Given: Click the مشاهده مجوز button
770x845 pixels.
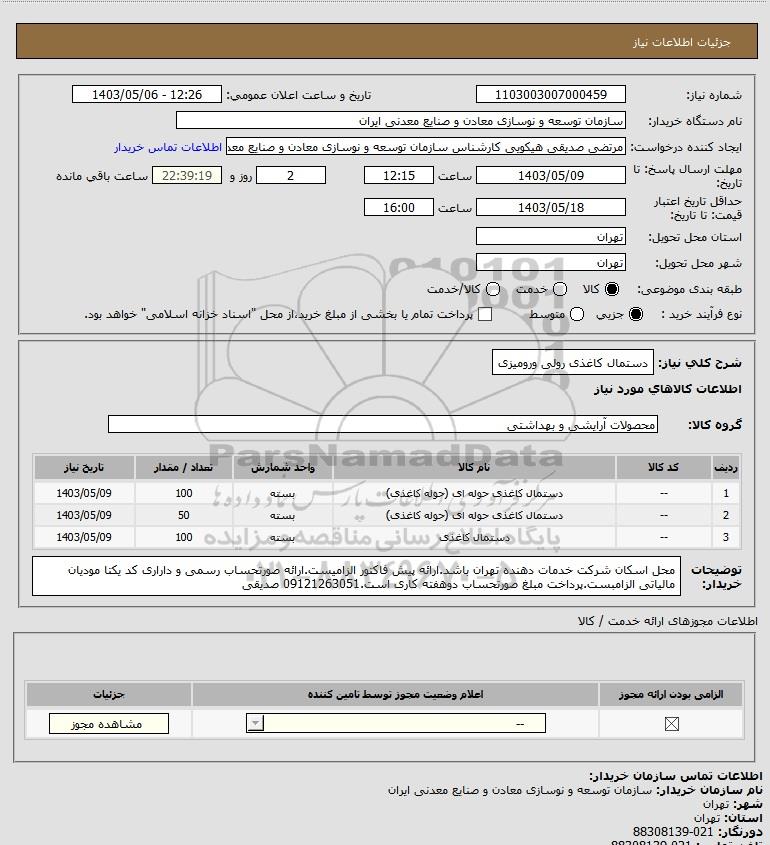Looking at the screenshot, I should point(108,724).
